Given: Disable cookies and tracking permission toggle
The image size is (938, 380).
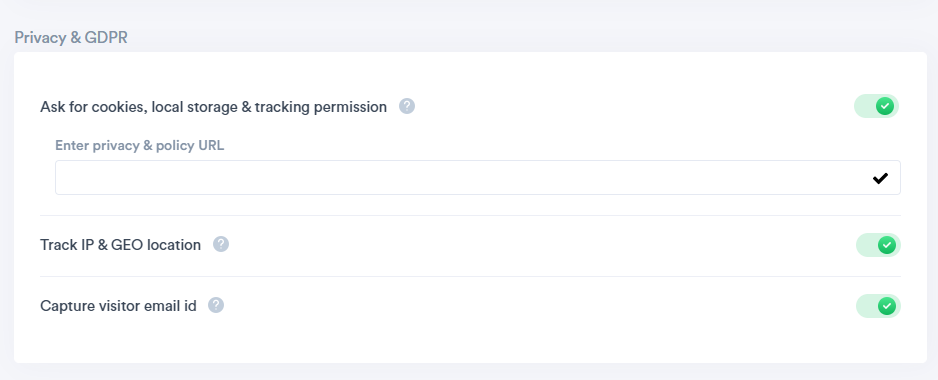Looking at the screenshot, I should [x=876, y=107].
